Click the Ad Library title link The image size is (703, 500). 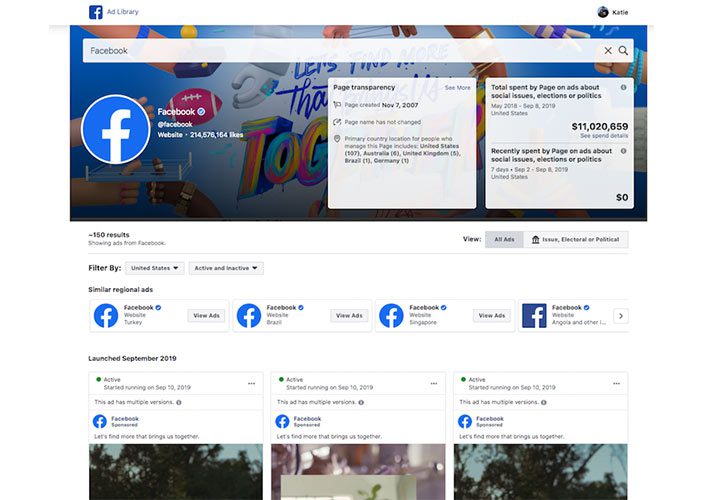click(122, 12)
